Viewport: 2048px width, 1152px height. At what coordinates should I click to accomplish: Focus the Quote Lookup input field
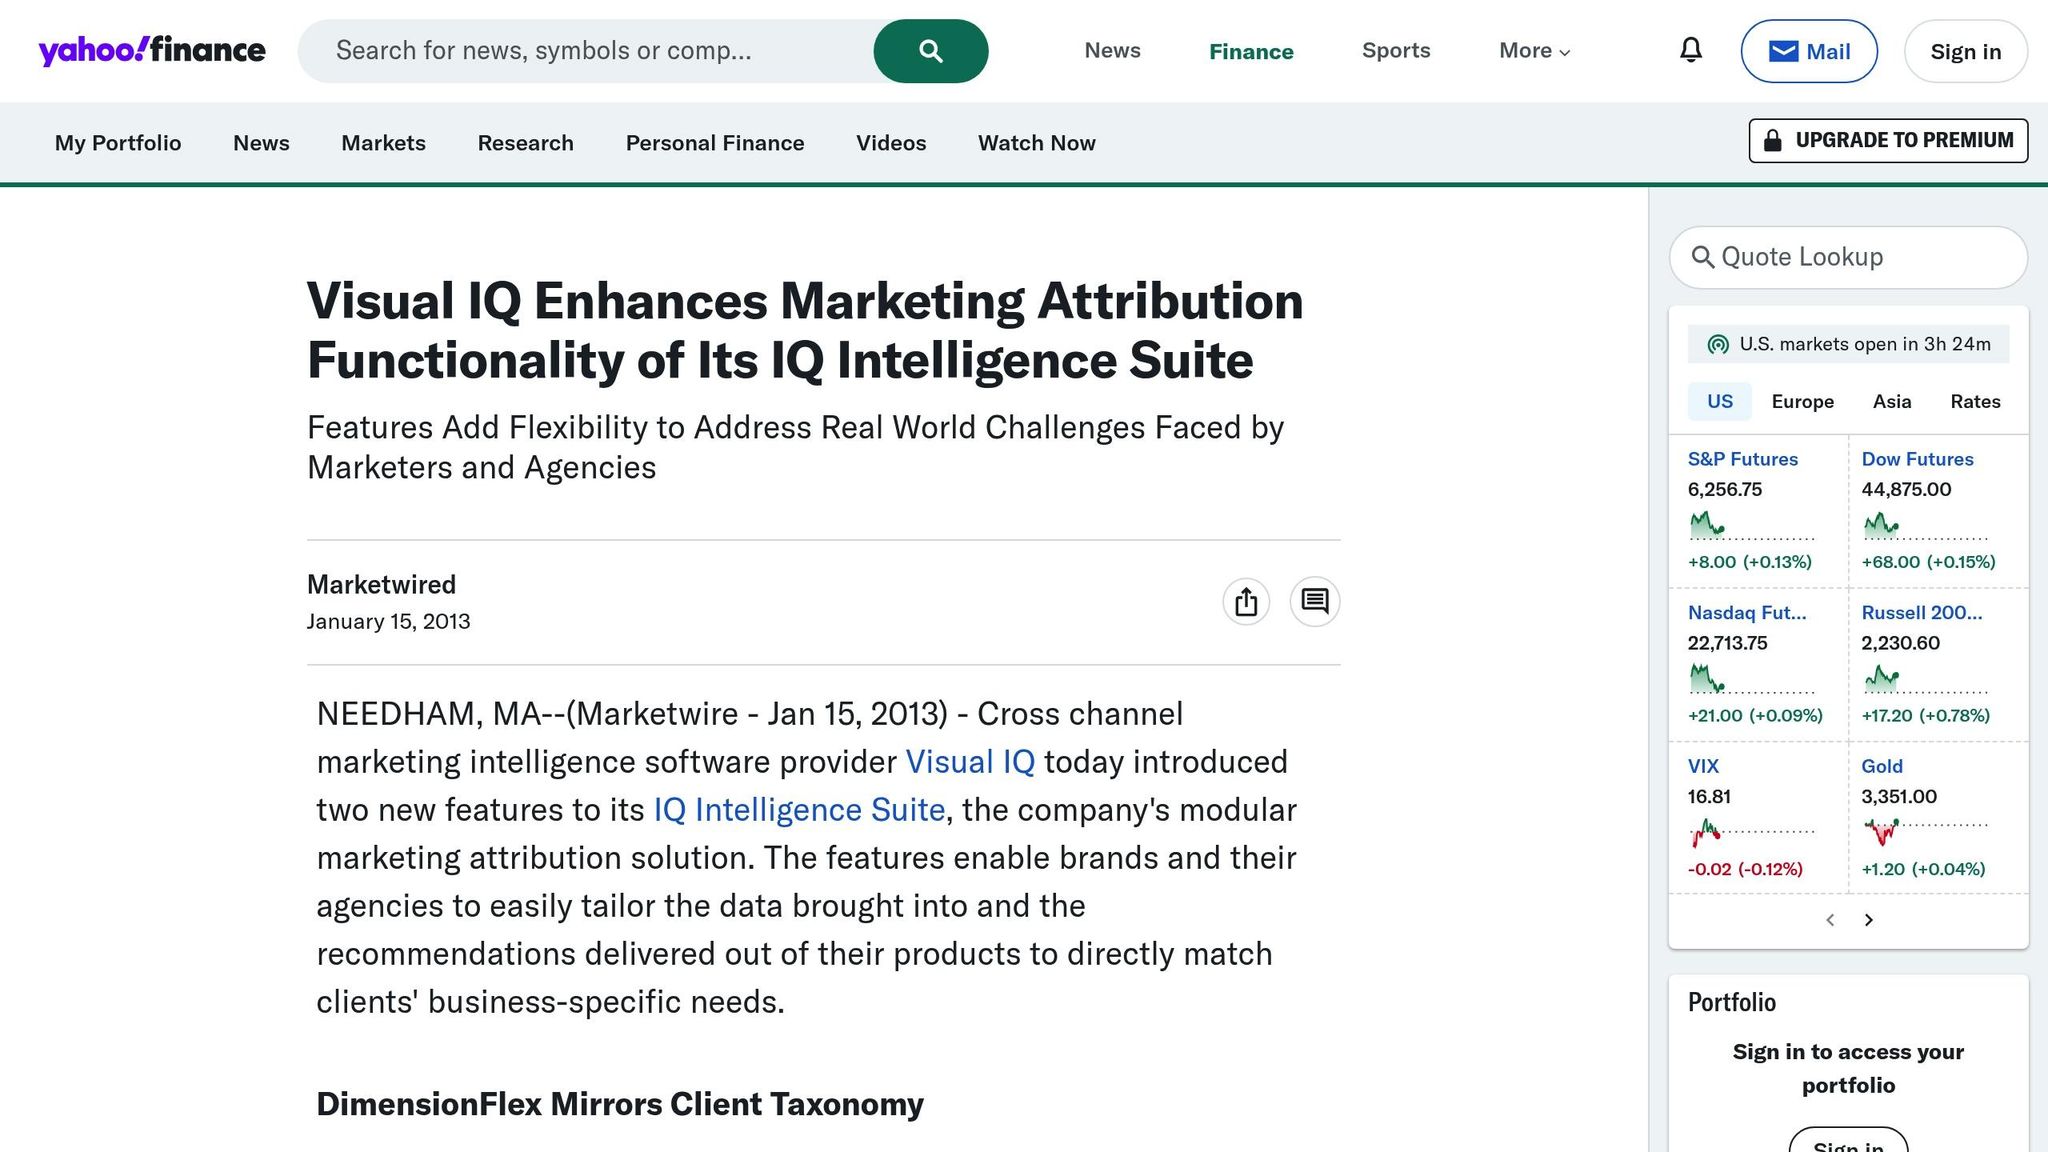(1848, 257)
